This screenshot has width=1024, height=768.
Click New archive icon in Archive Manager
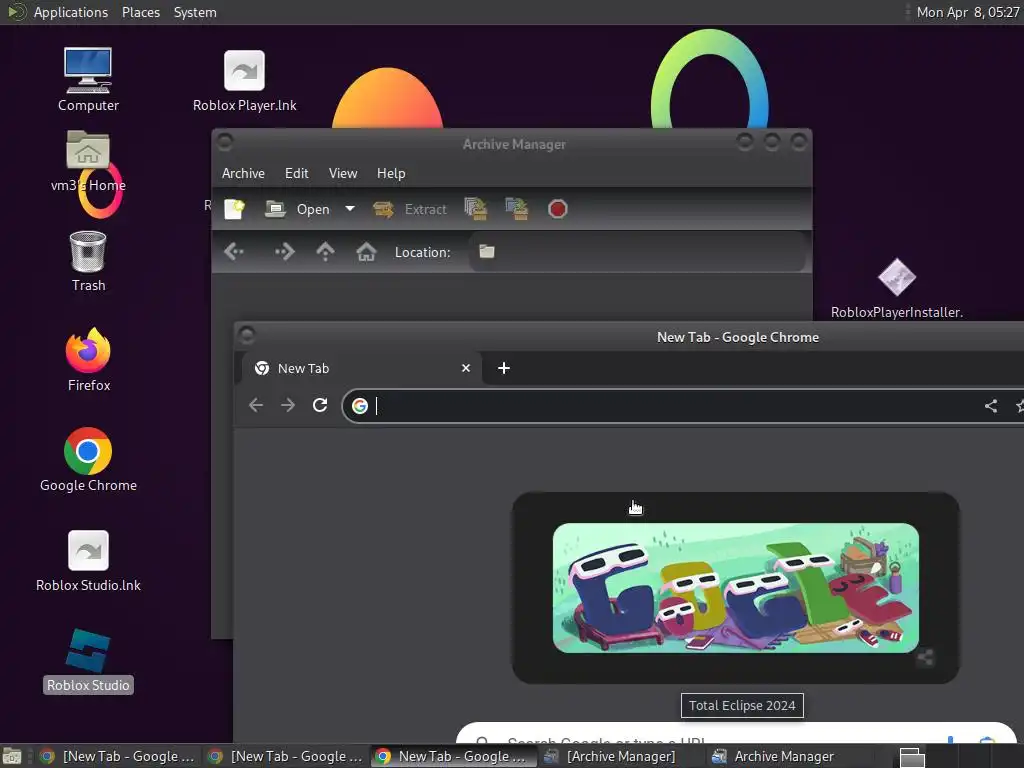(234, 209)
